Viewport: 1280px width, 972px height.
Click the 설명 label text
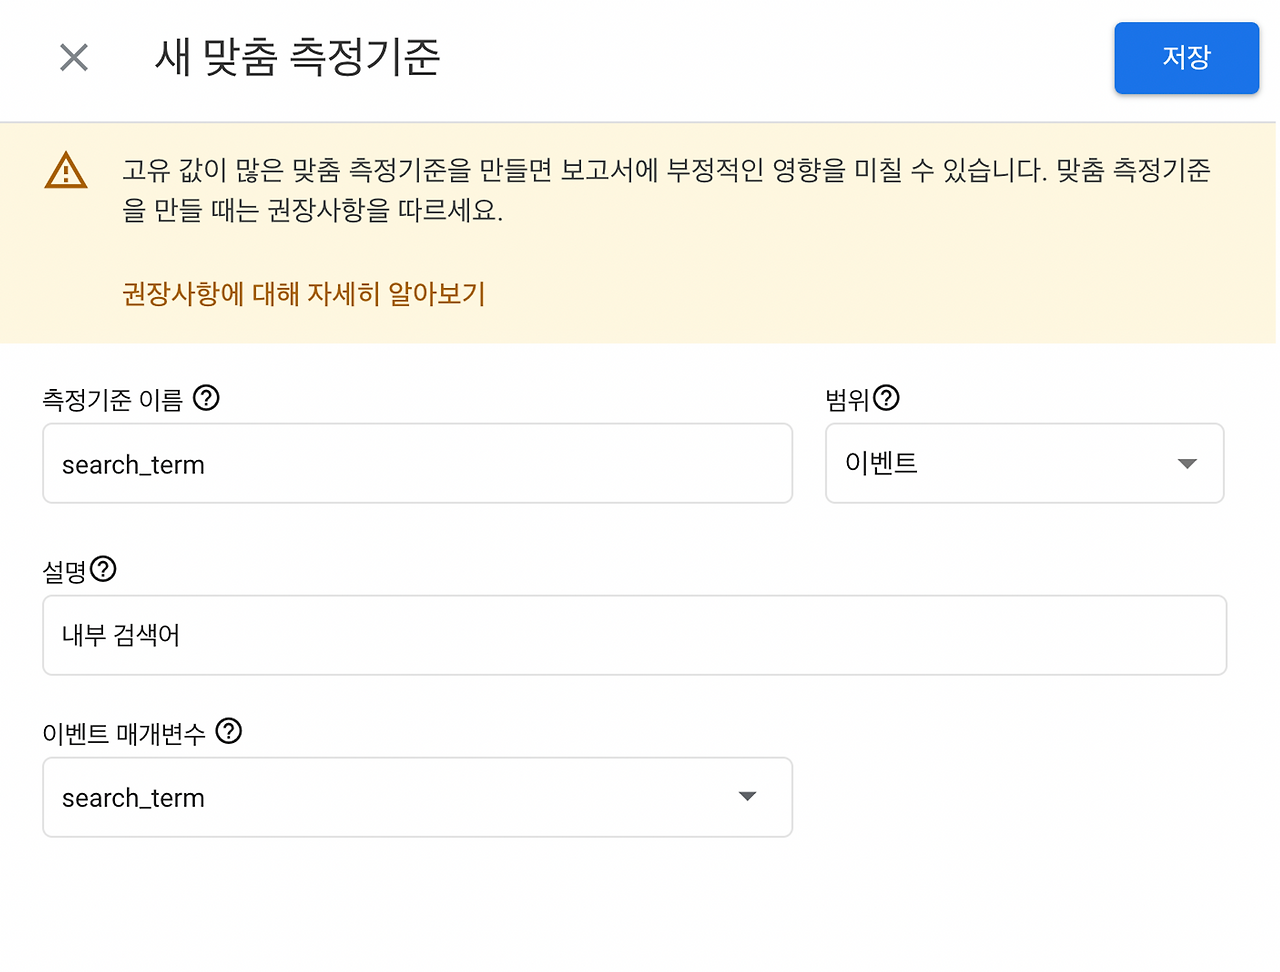coord(64,571)
